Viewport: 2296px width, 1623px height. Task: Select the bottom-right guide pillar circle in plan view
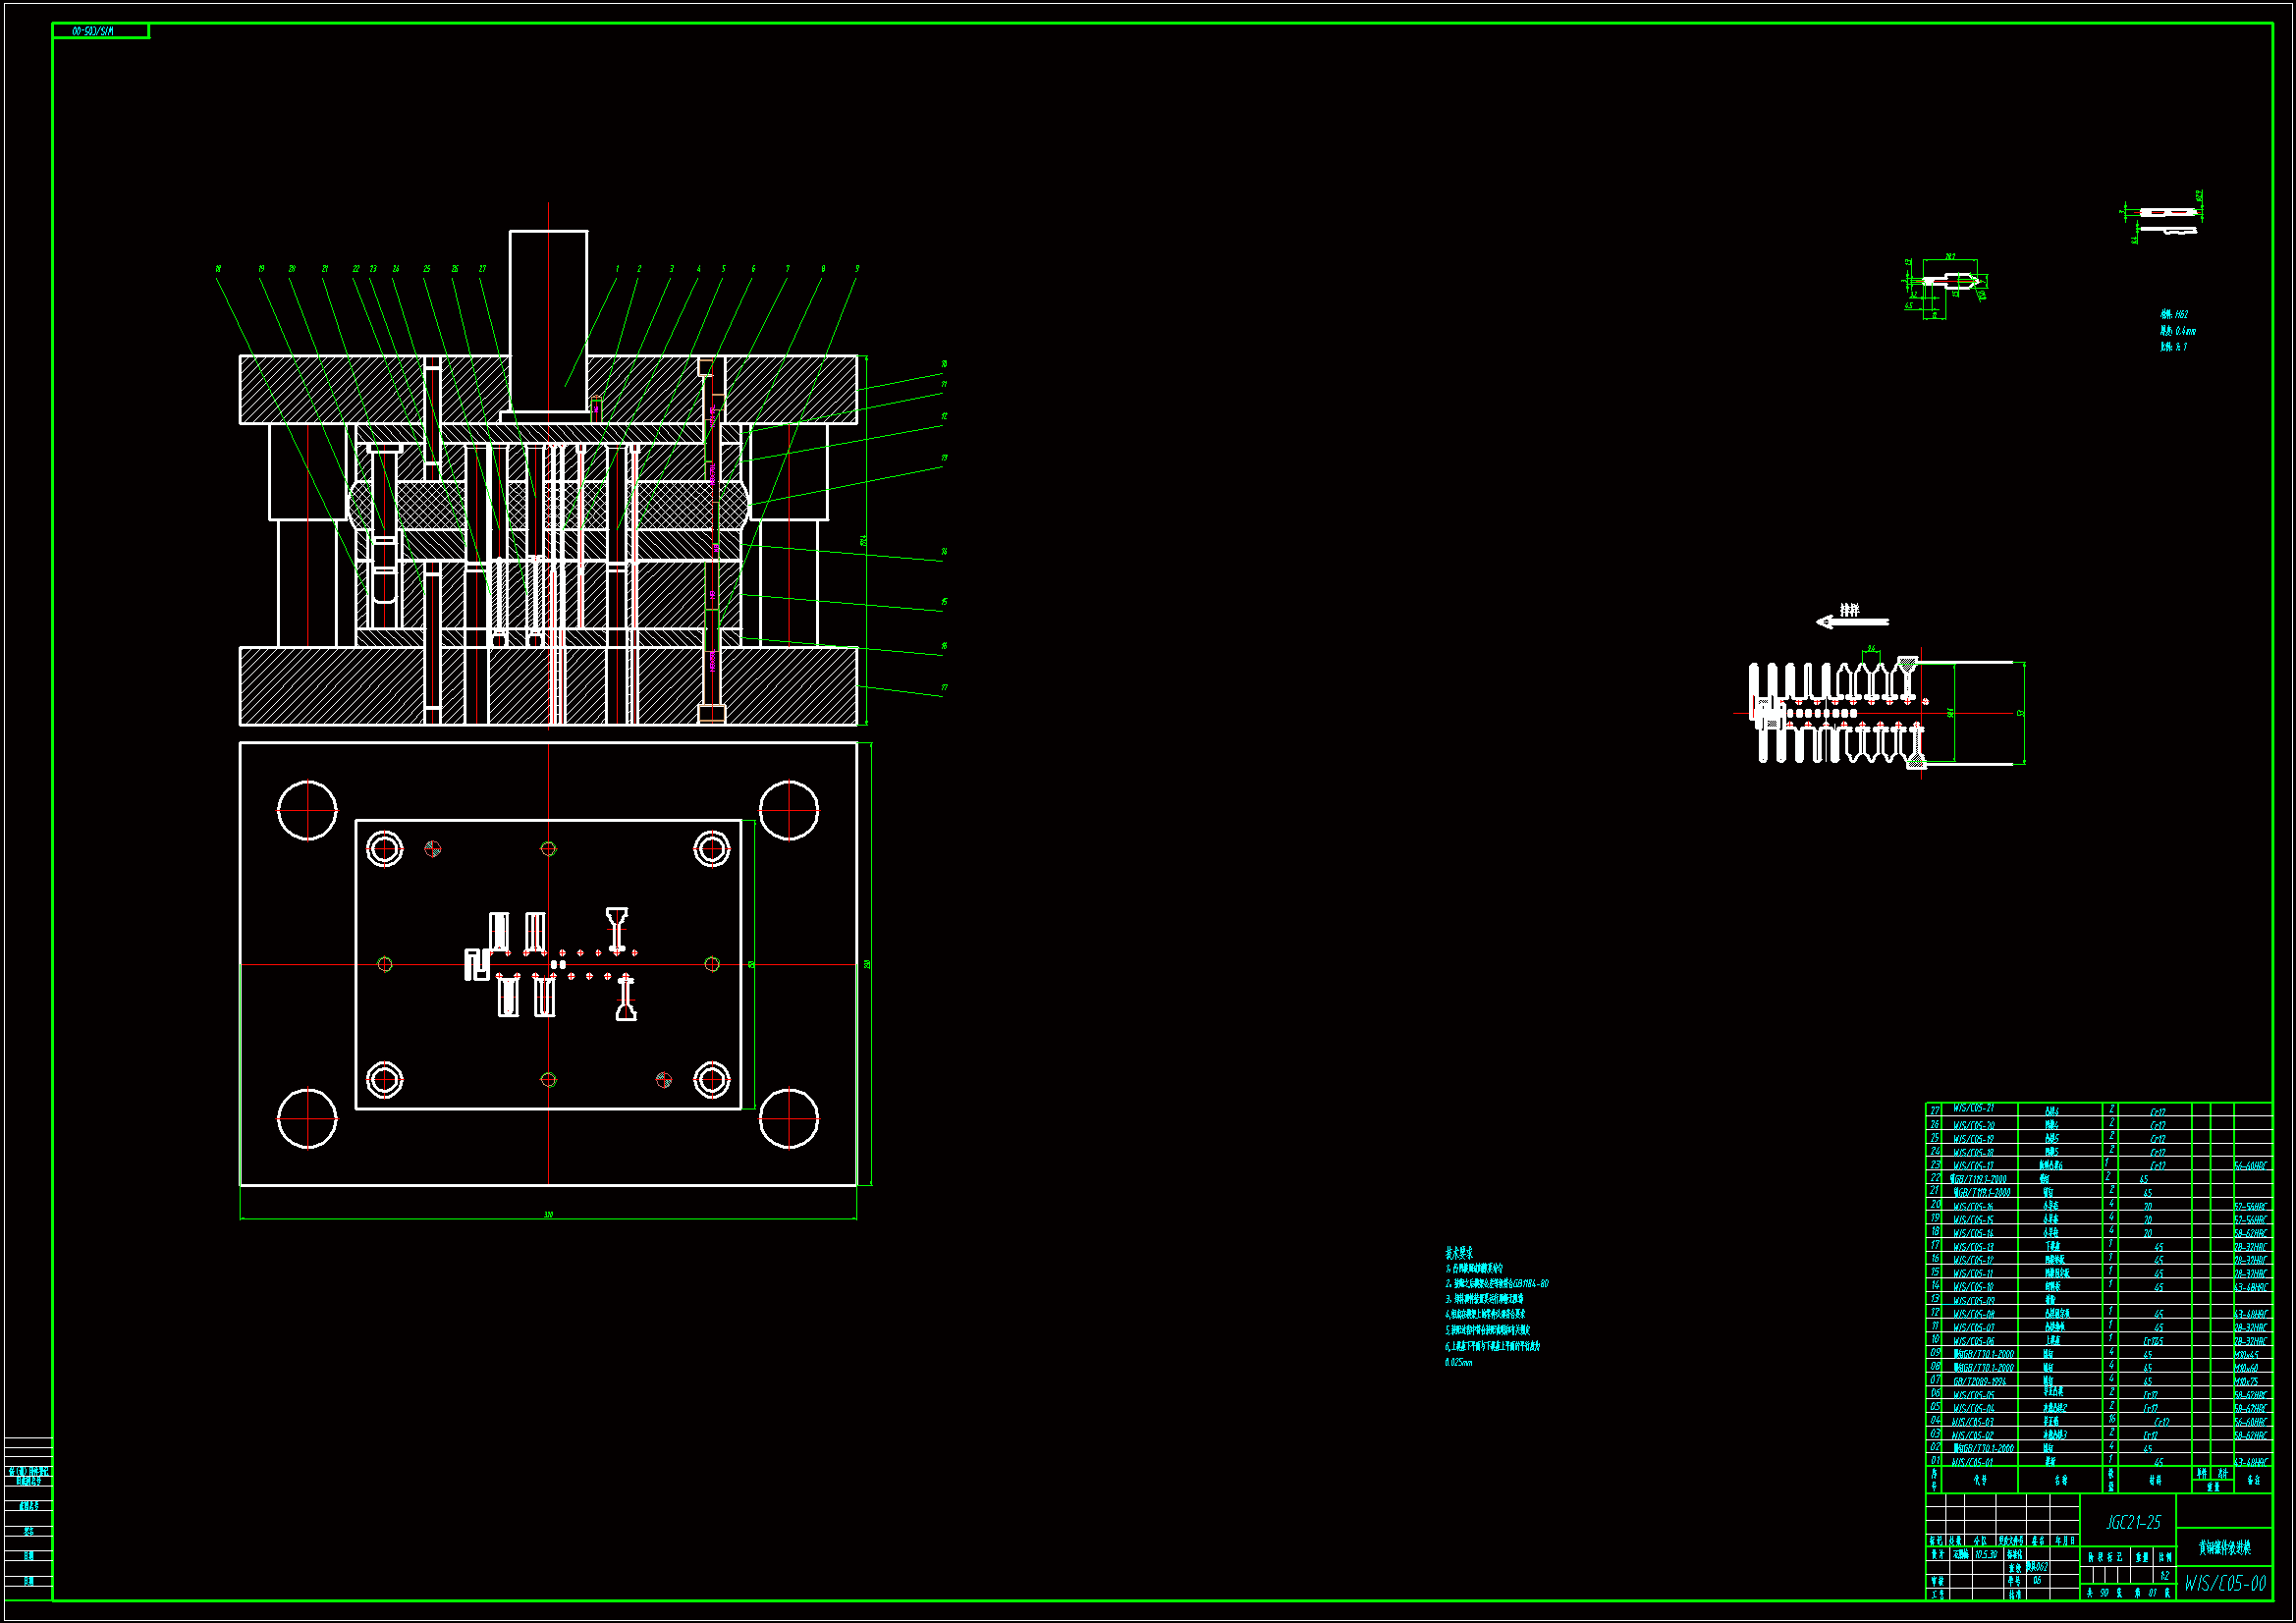788,1118
